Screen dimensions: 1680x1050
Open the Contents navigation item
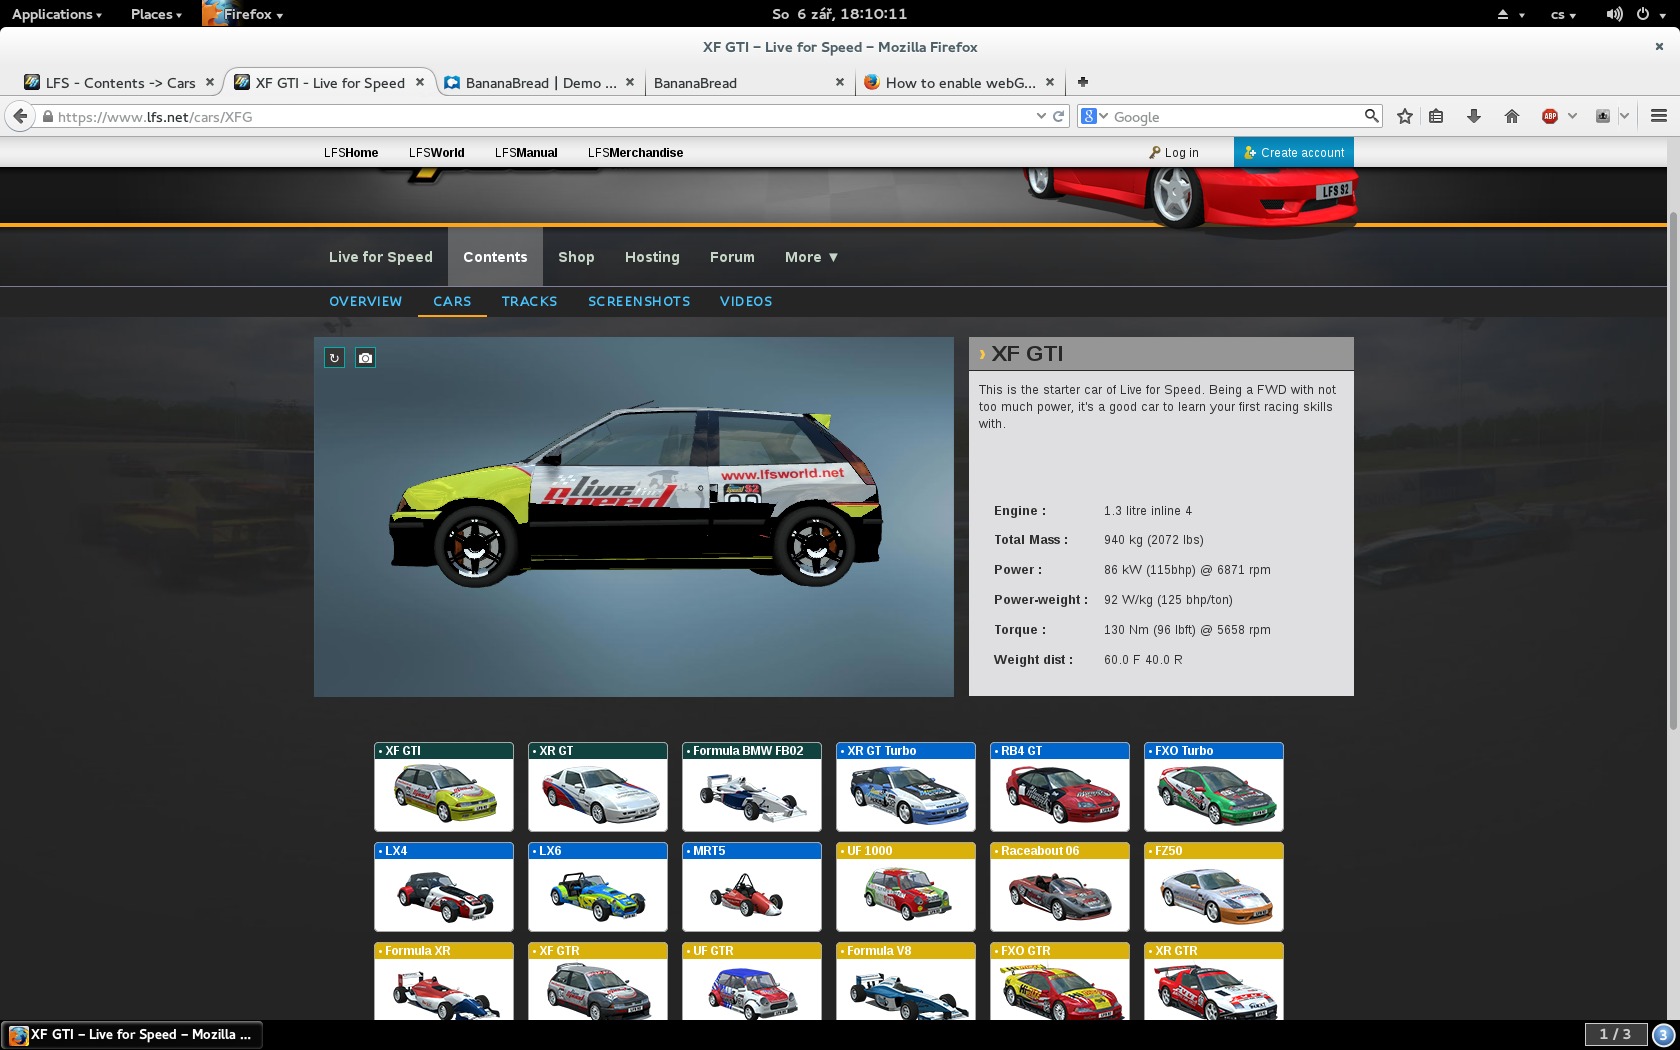point(495,257)
